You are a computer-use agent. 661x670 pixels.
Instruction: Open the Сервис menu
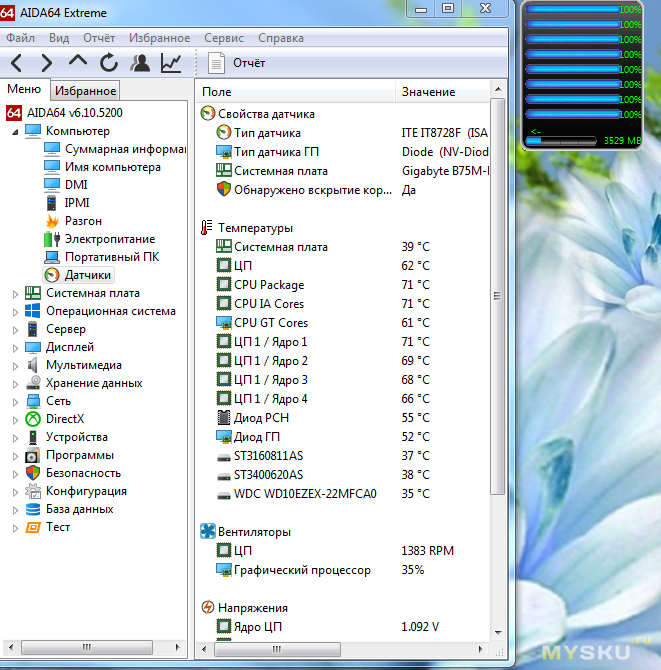[x=223, y=38]
